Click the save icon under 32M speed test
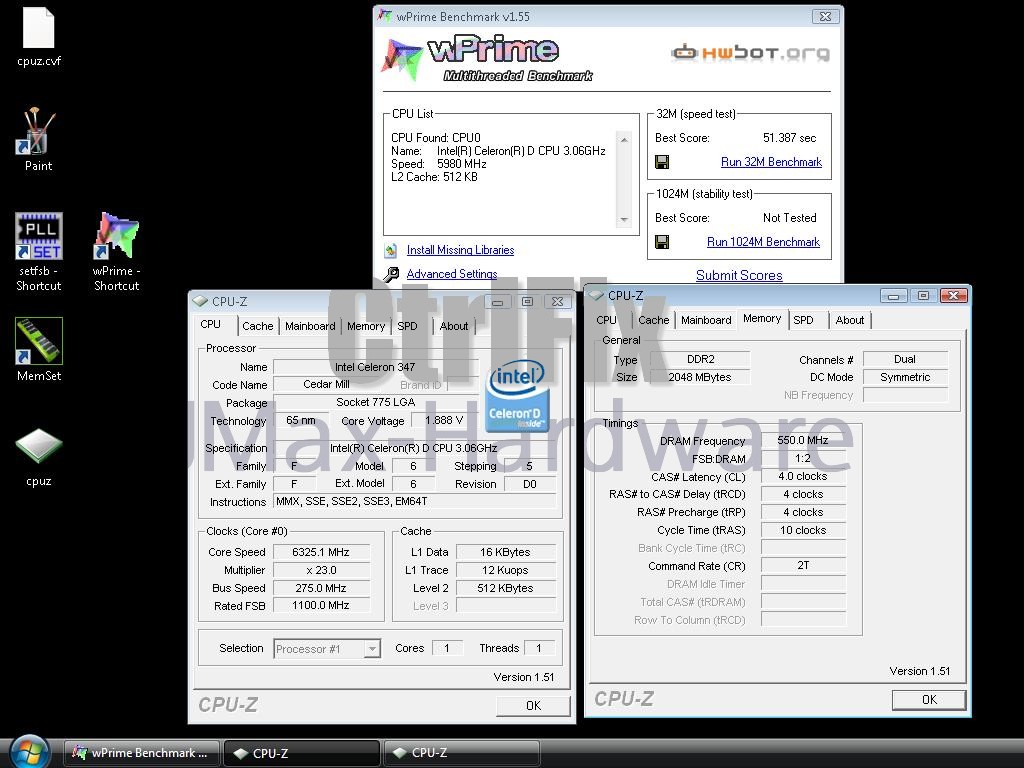Viewport: 1024px width, 768px height. tap(662, 162)
